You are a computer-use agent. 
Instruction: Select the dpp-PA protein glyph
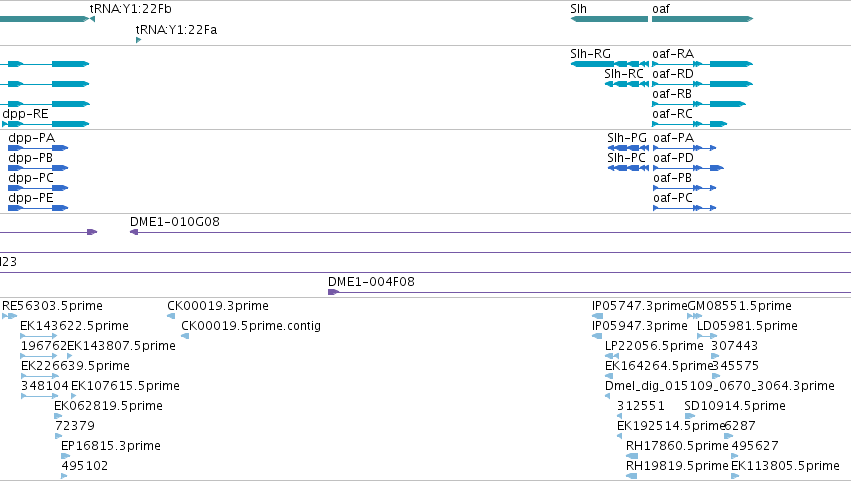click(38, 148)
